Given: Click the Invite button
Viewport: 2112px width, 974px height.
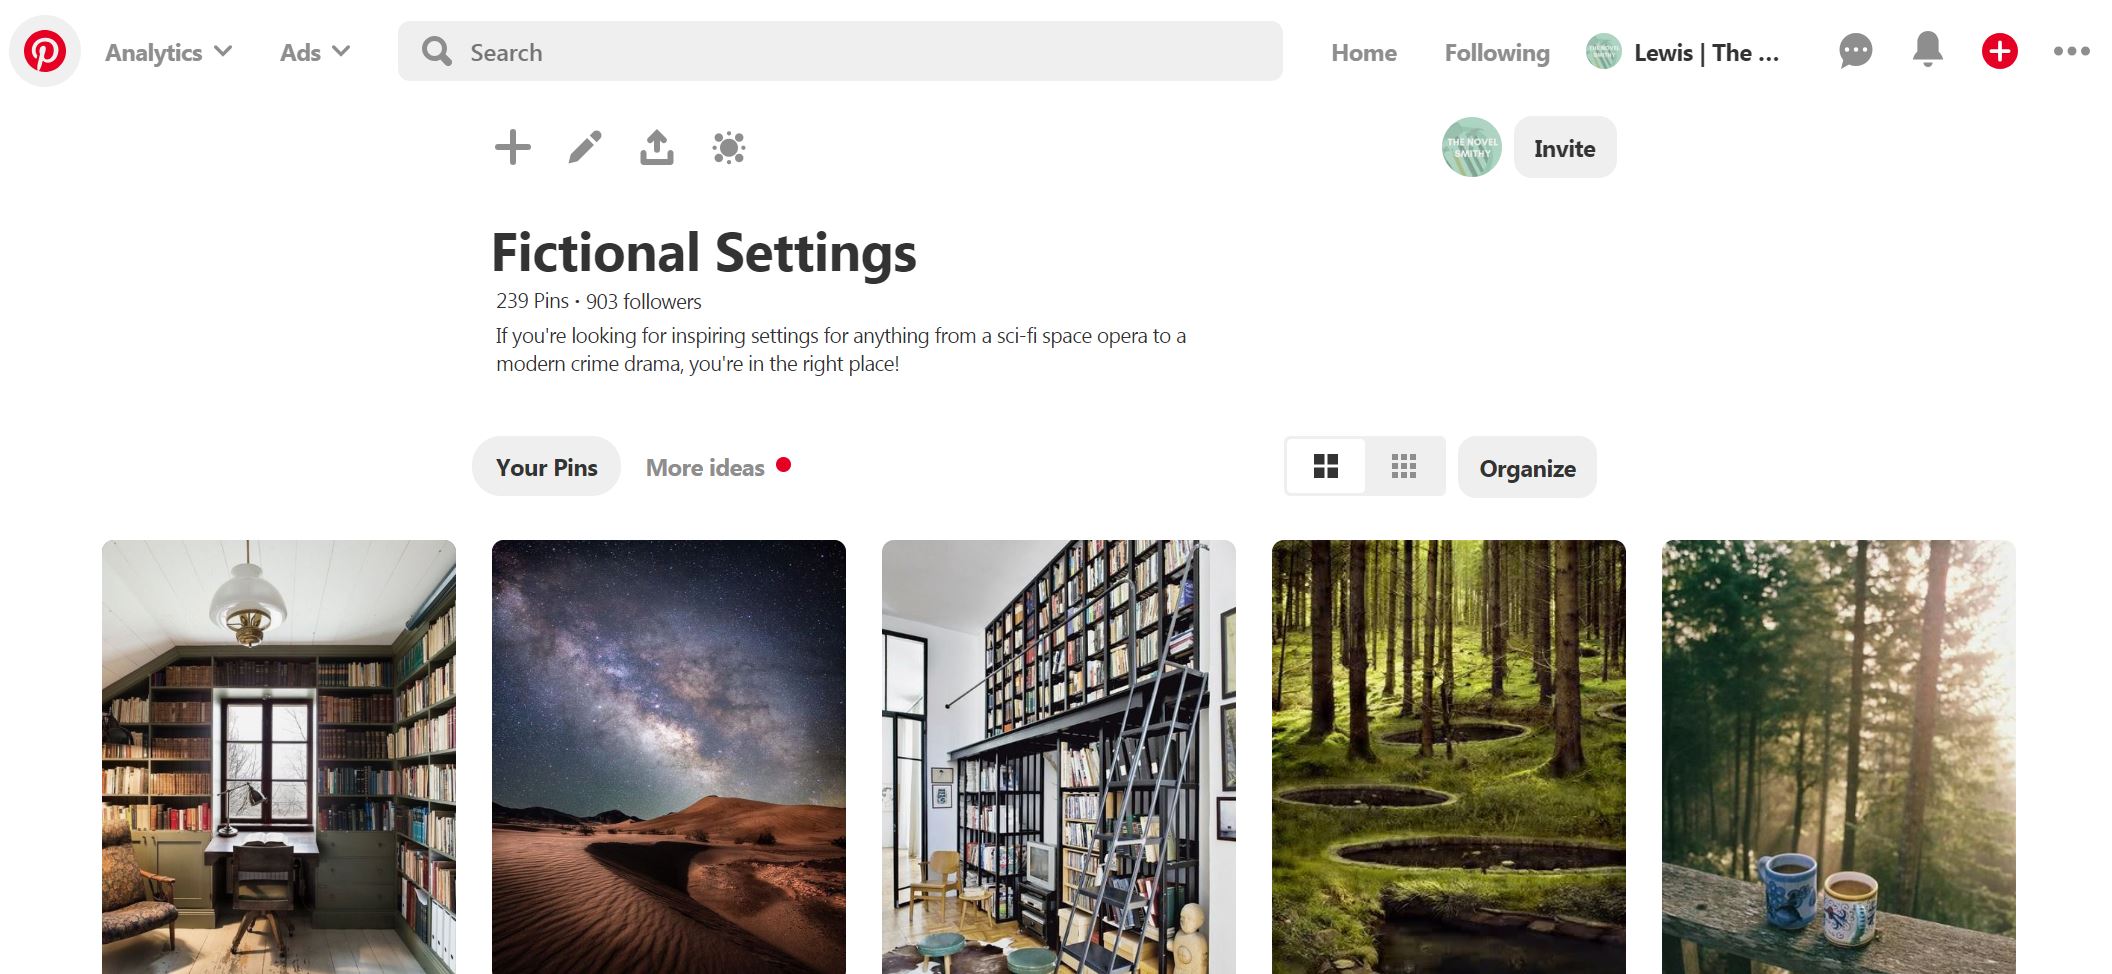Looking at the screenshot, I should [1565, 148].
